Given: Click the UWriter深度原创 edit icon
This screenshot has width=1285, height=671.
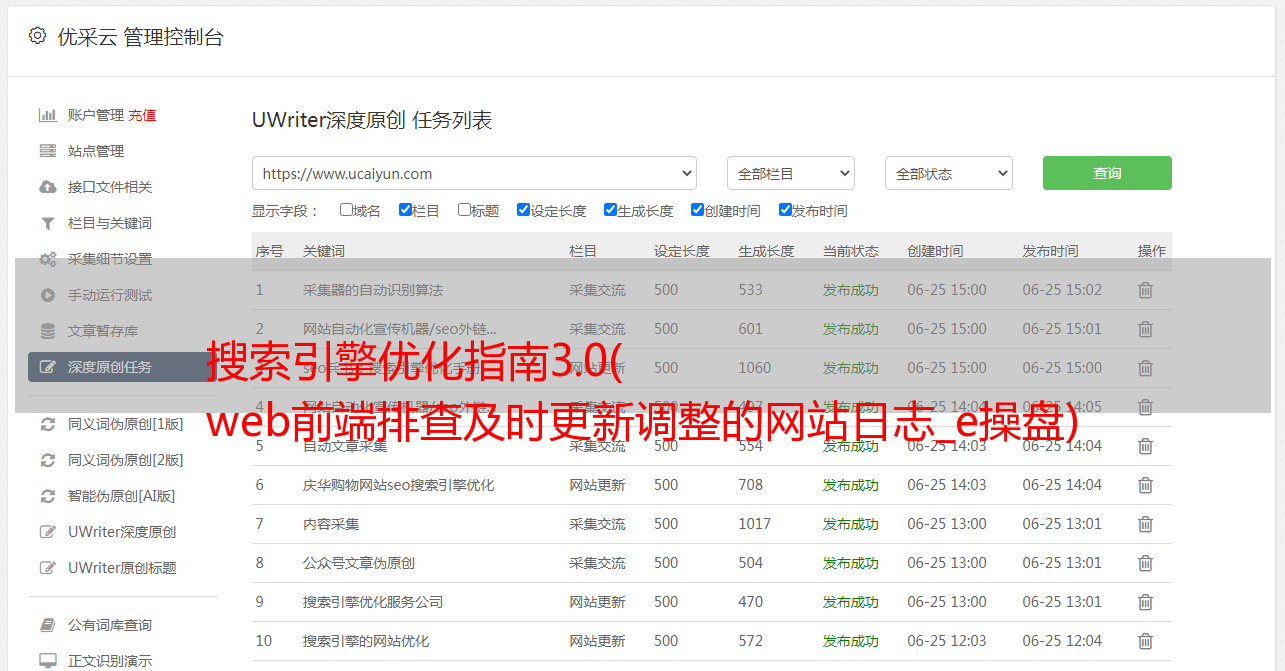Looking at the screenshot, I should pos(47,532).
